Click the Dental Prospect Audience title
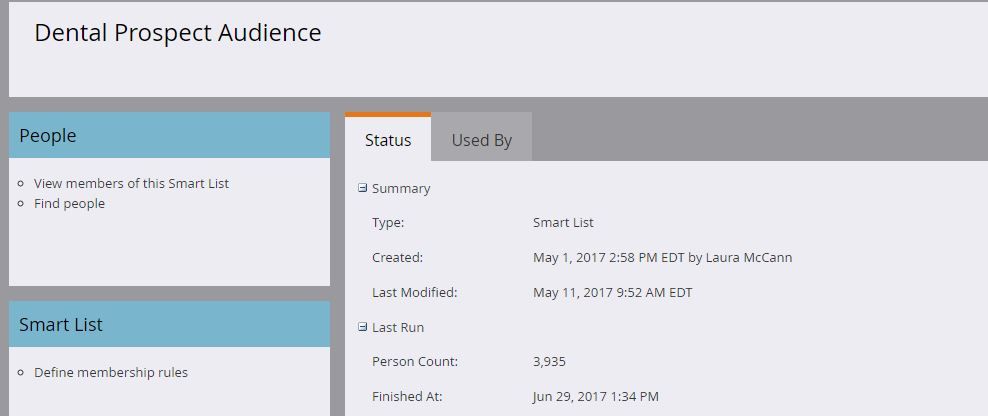Screen dimensions: 988x416 pos(178,33)
